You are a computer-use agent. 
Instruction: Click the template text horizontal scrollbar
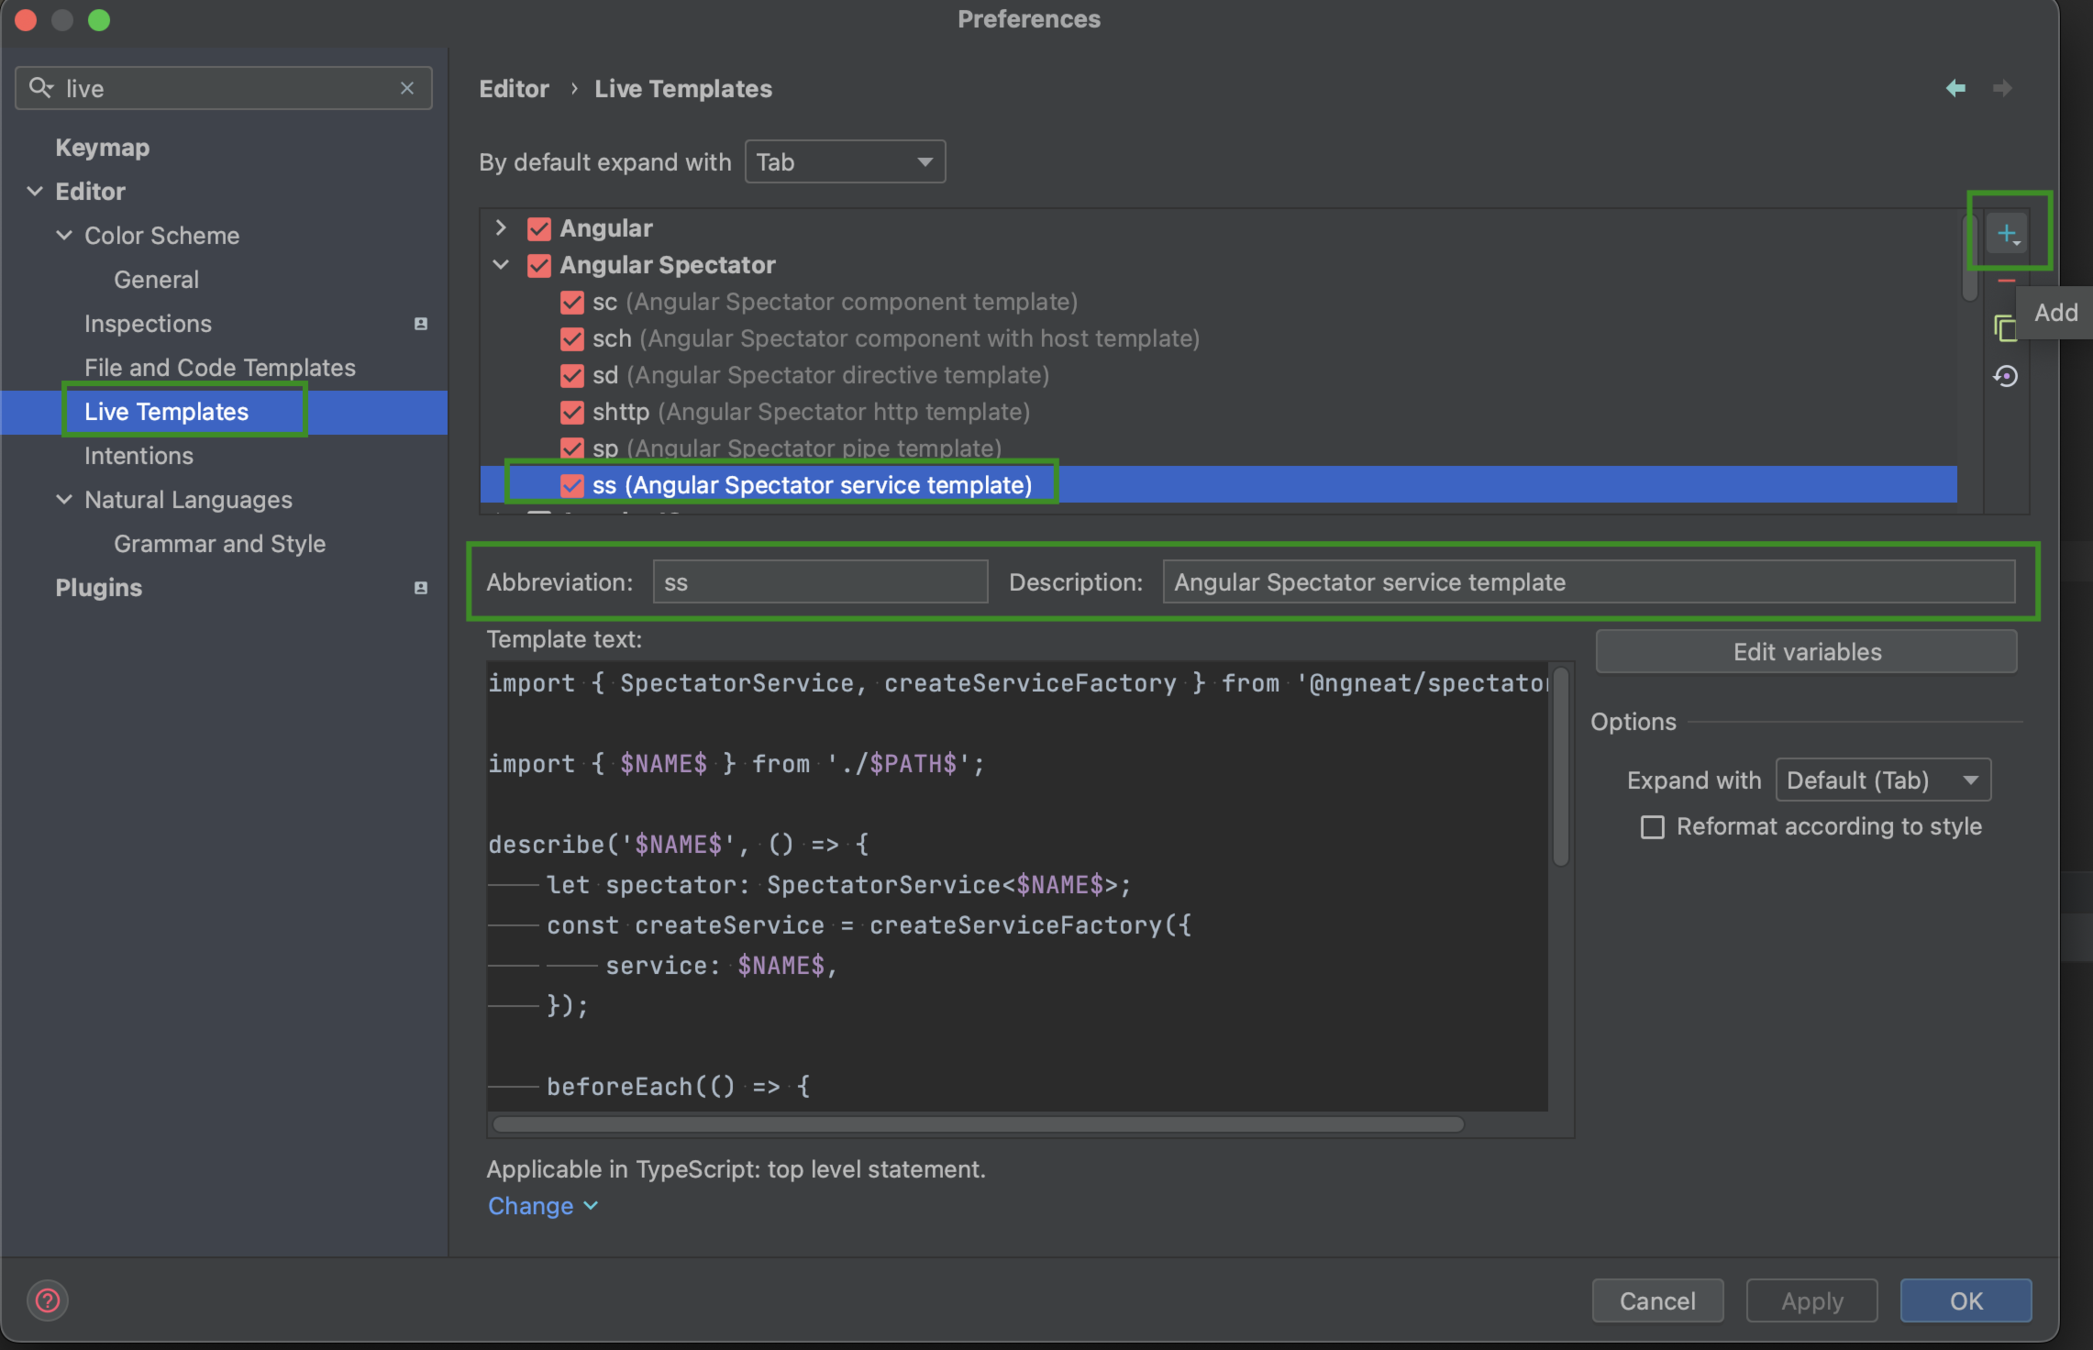[978, 1125]
